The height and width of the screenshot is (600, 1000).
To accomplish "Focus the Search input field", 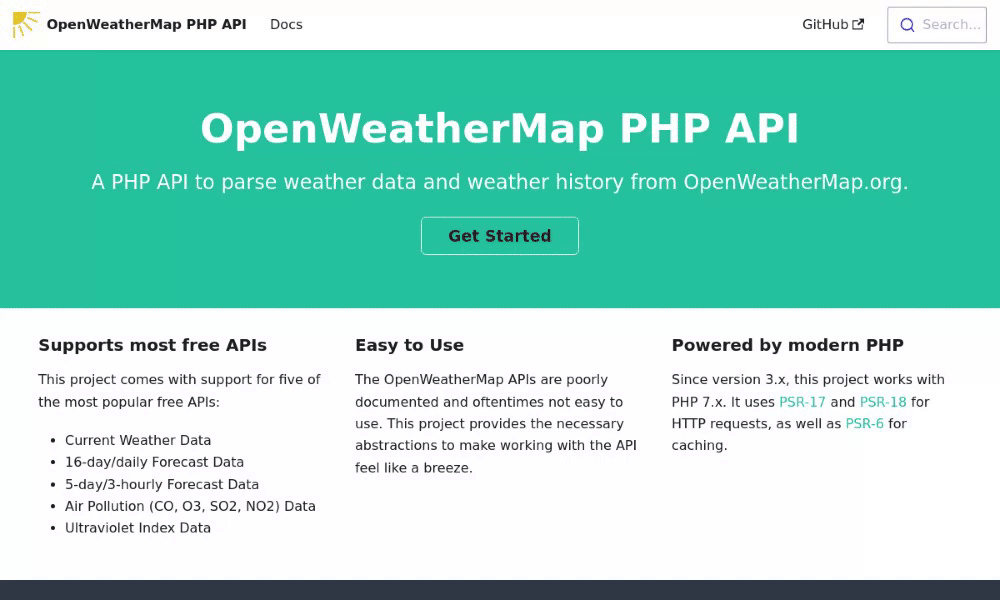I will coord(937,25).
